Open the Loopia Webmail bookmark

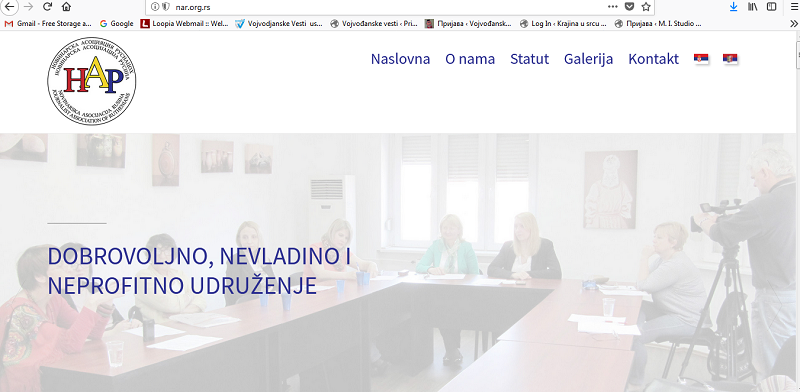pyautogui.click(x=185, y=23)
